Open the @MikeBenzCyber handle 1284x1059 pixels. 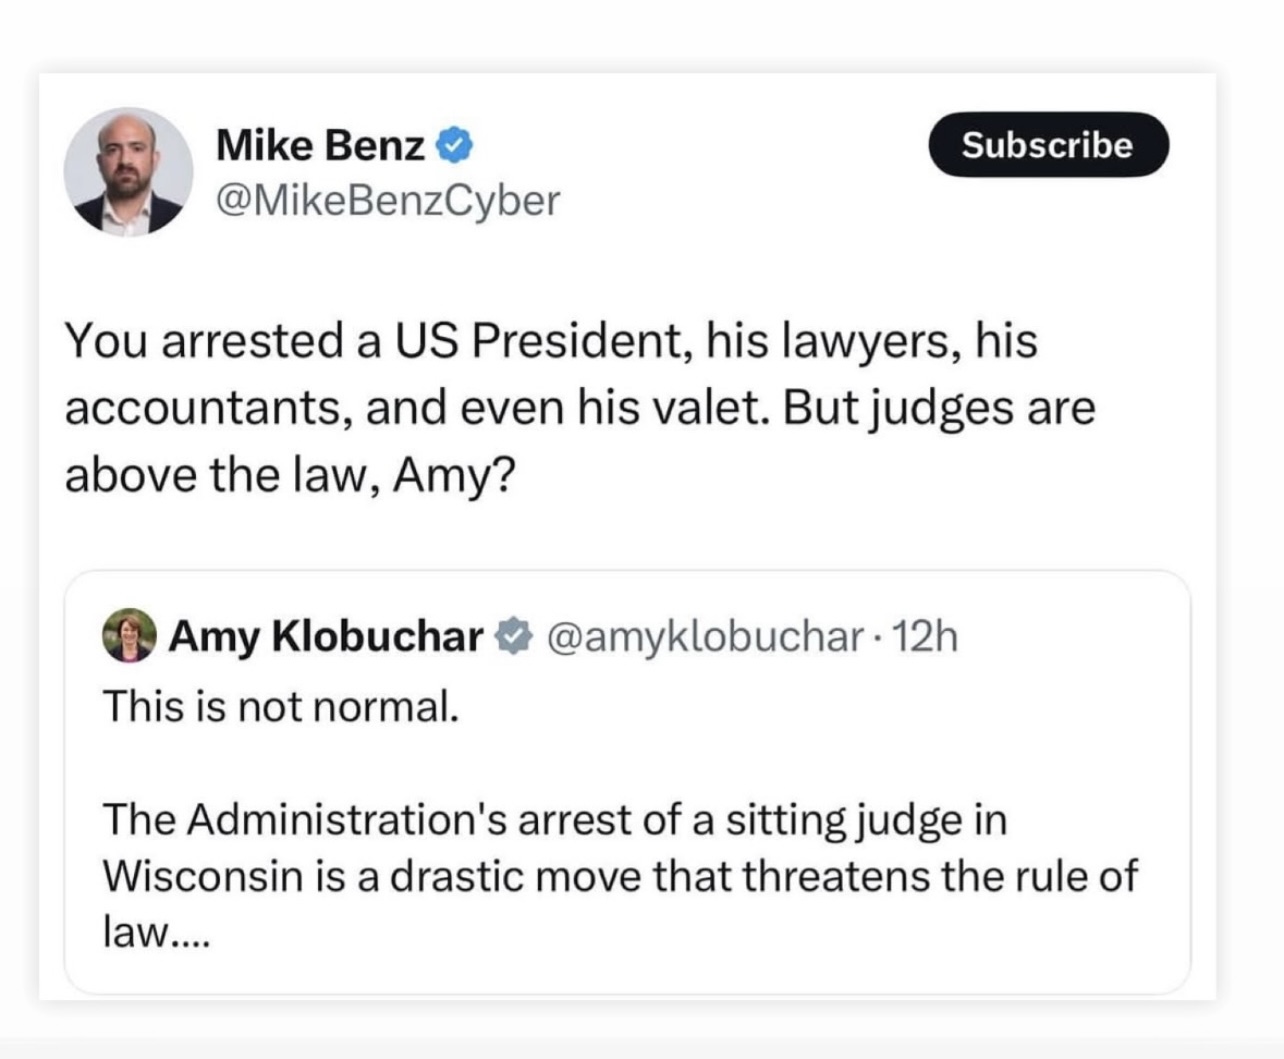(x=388, y=201)
